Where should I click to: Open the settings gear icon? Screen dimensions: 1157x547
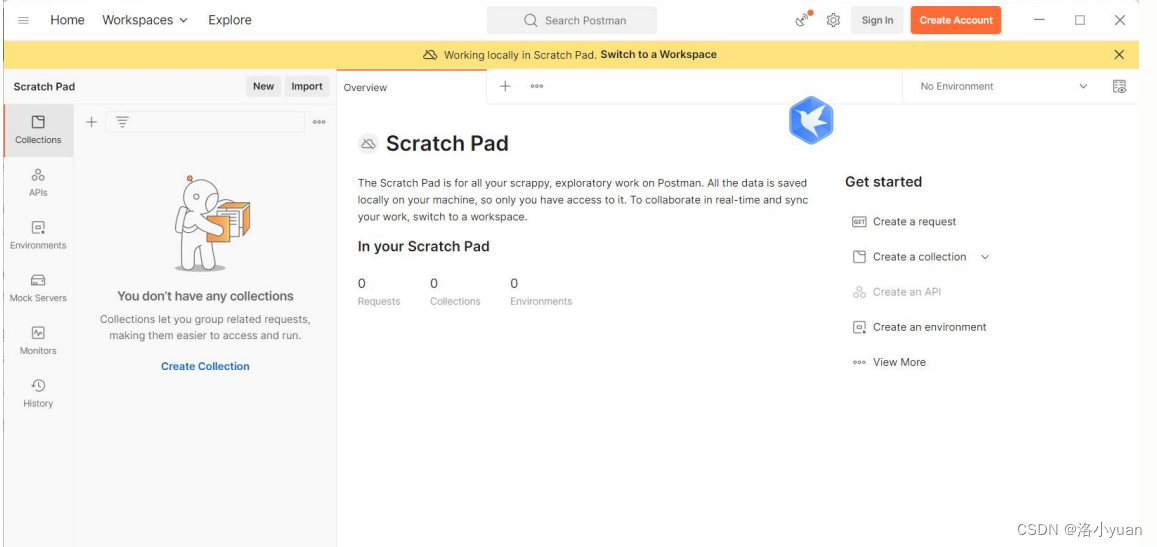833,21
